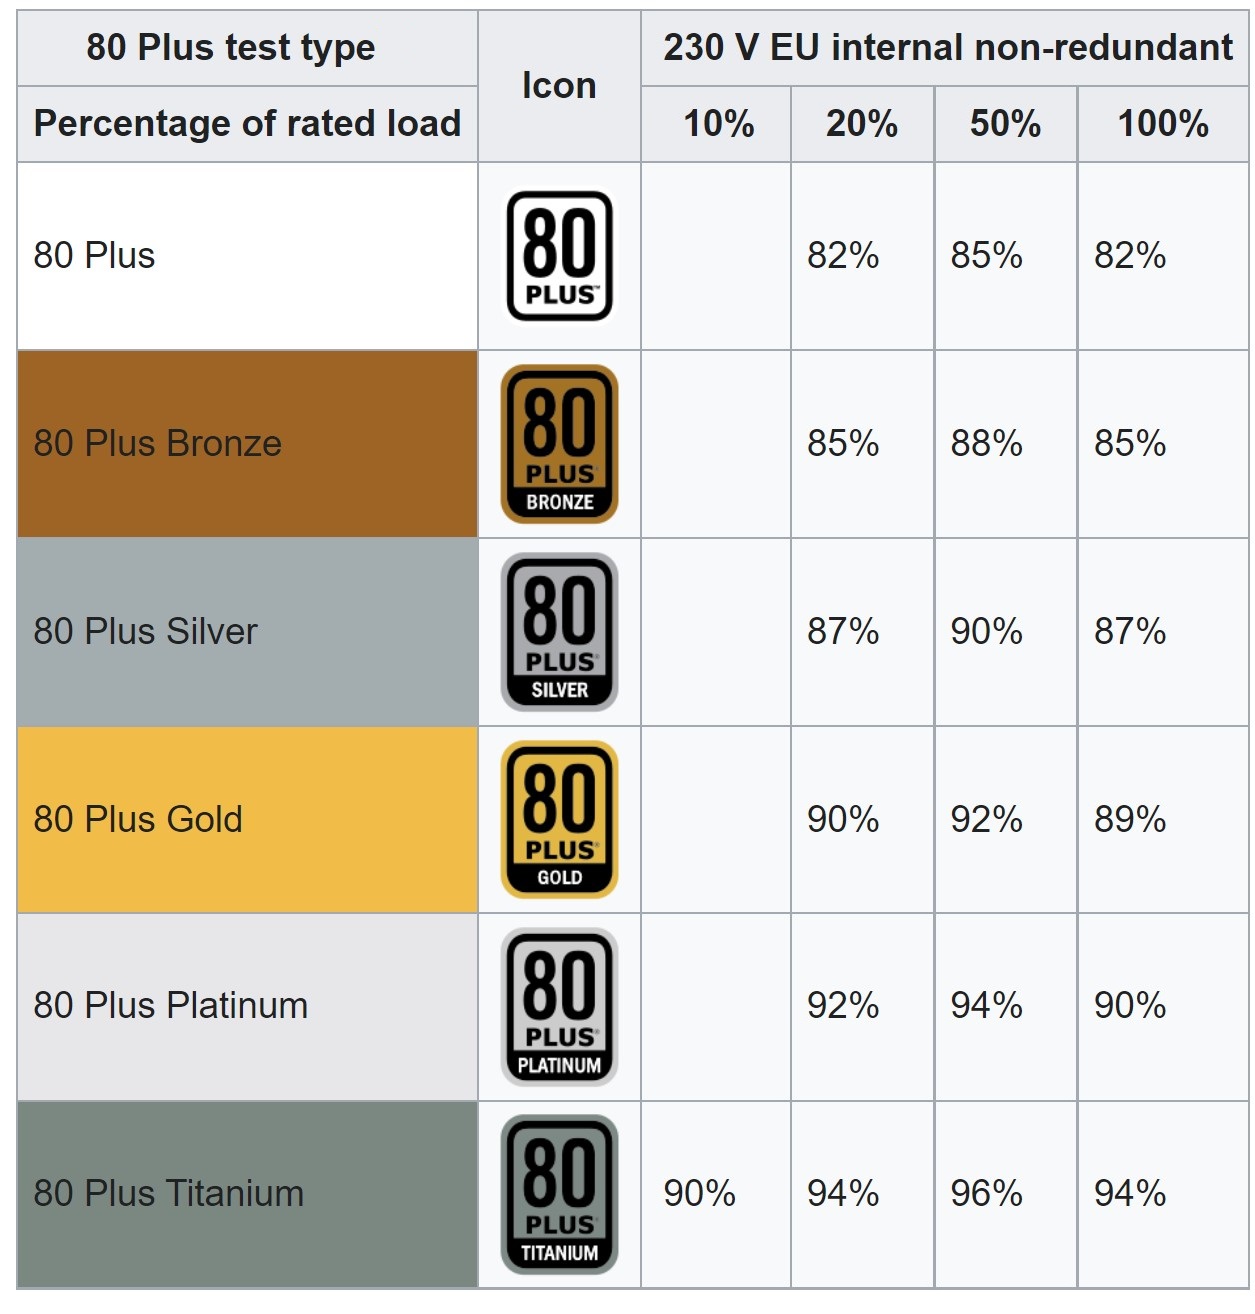Click the 50% load column header

1005,124
